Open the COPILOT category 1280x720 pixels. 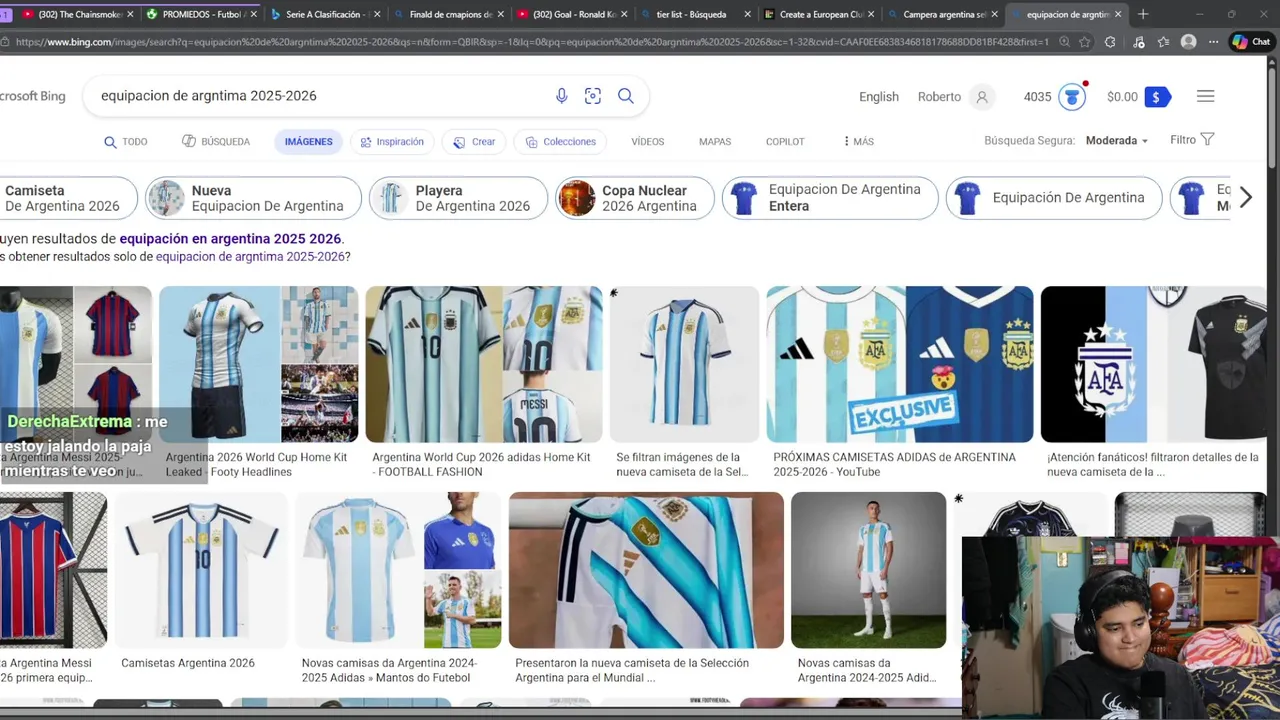[x=785, y=142]
